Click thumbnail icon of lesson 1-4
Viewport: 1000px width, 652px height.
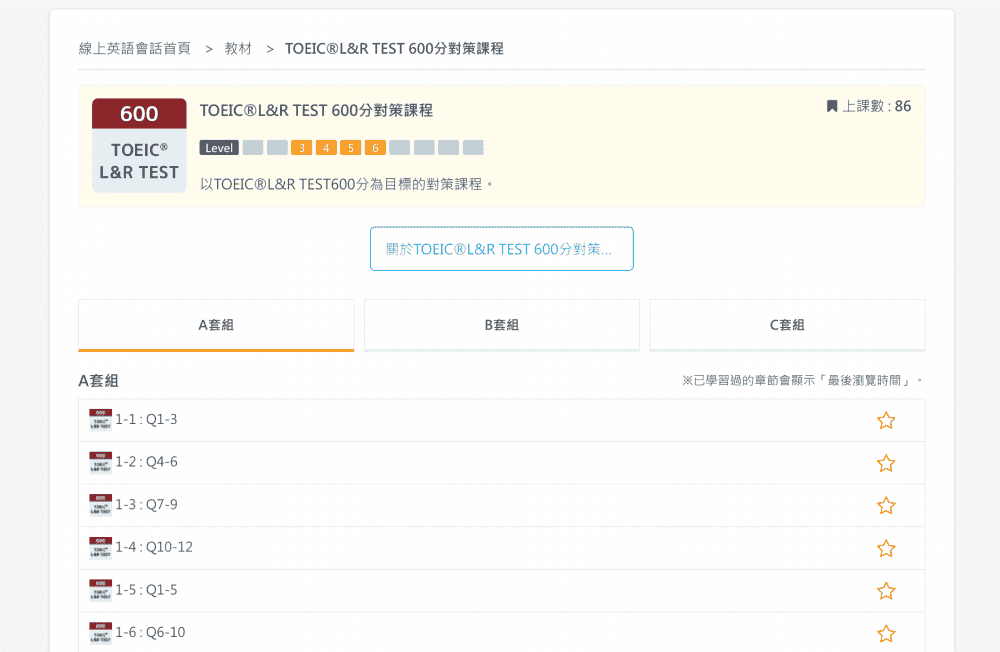point(100,547)
